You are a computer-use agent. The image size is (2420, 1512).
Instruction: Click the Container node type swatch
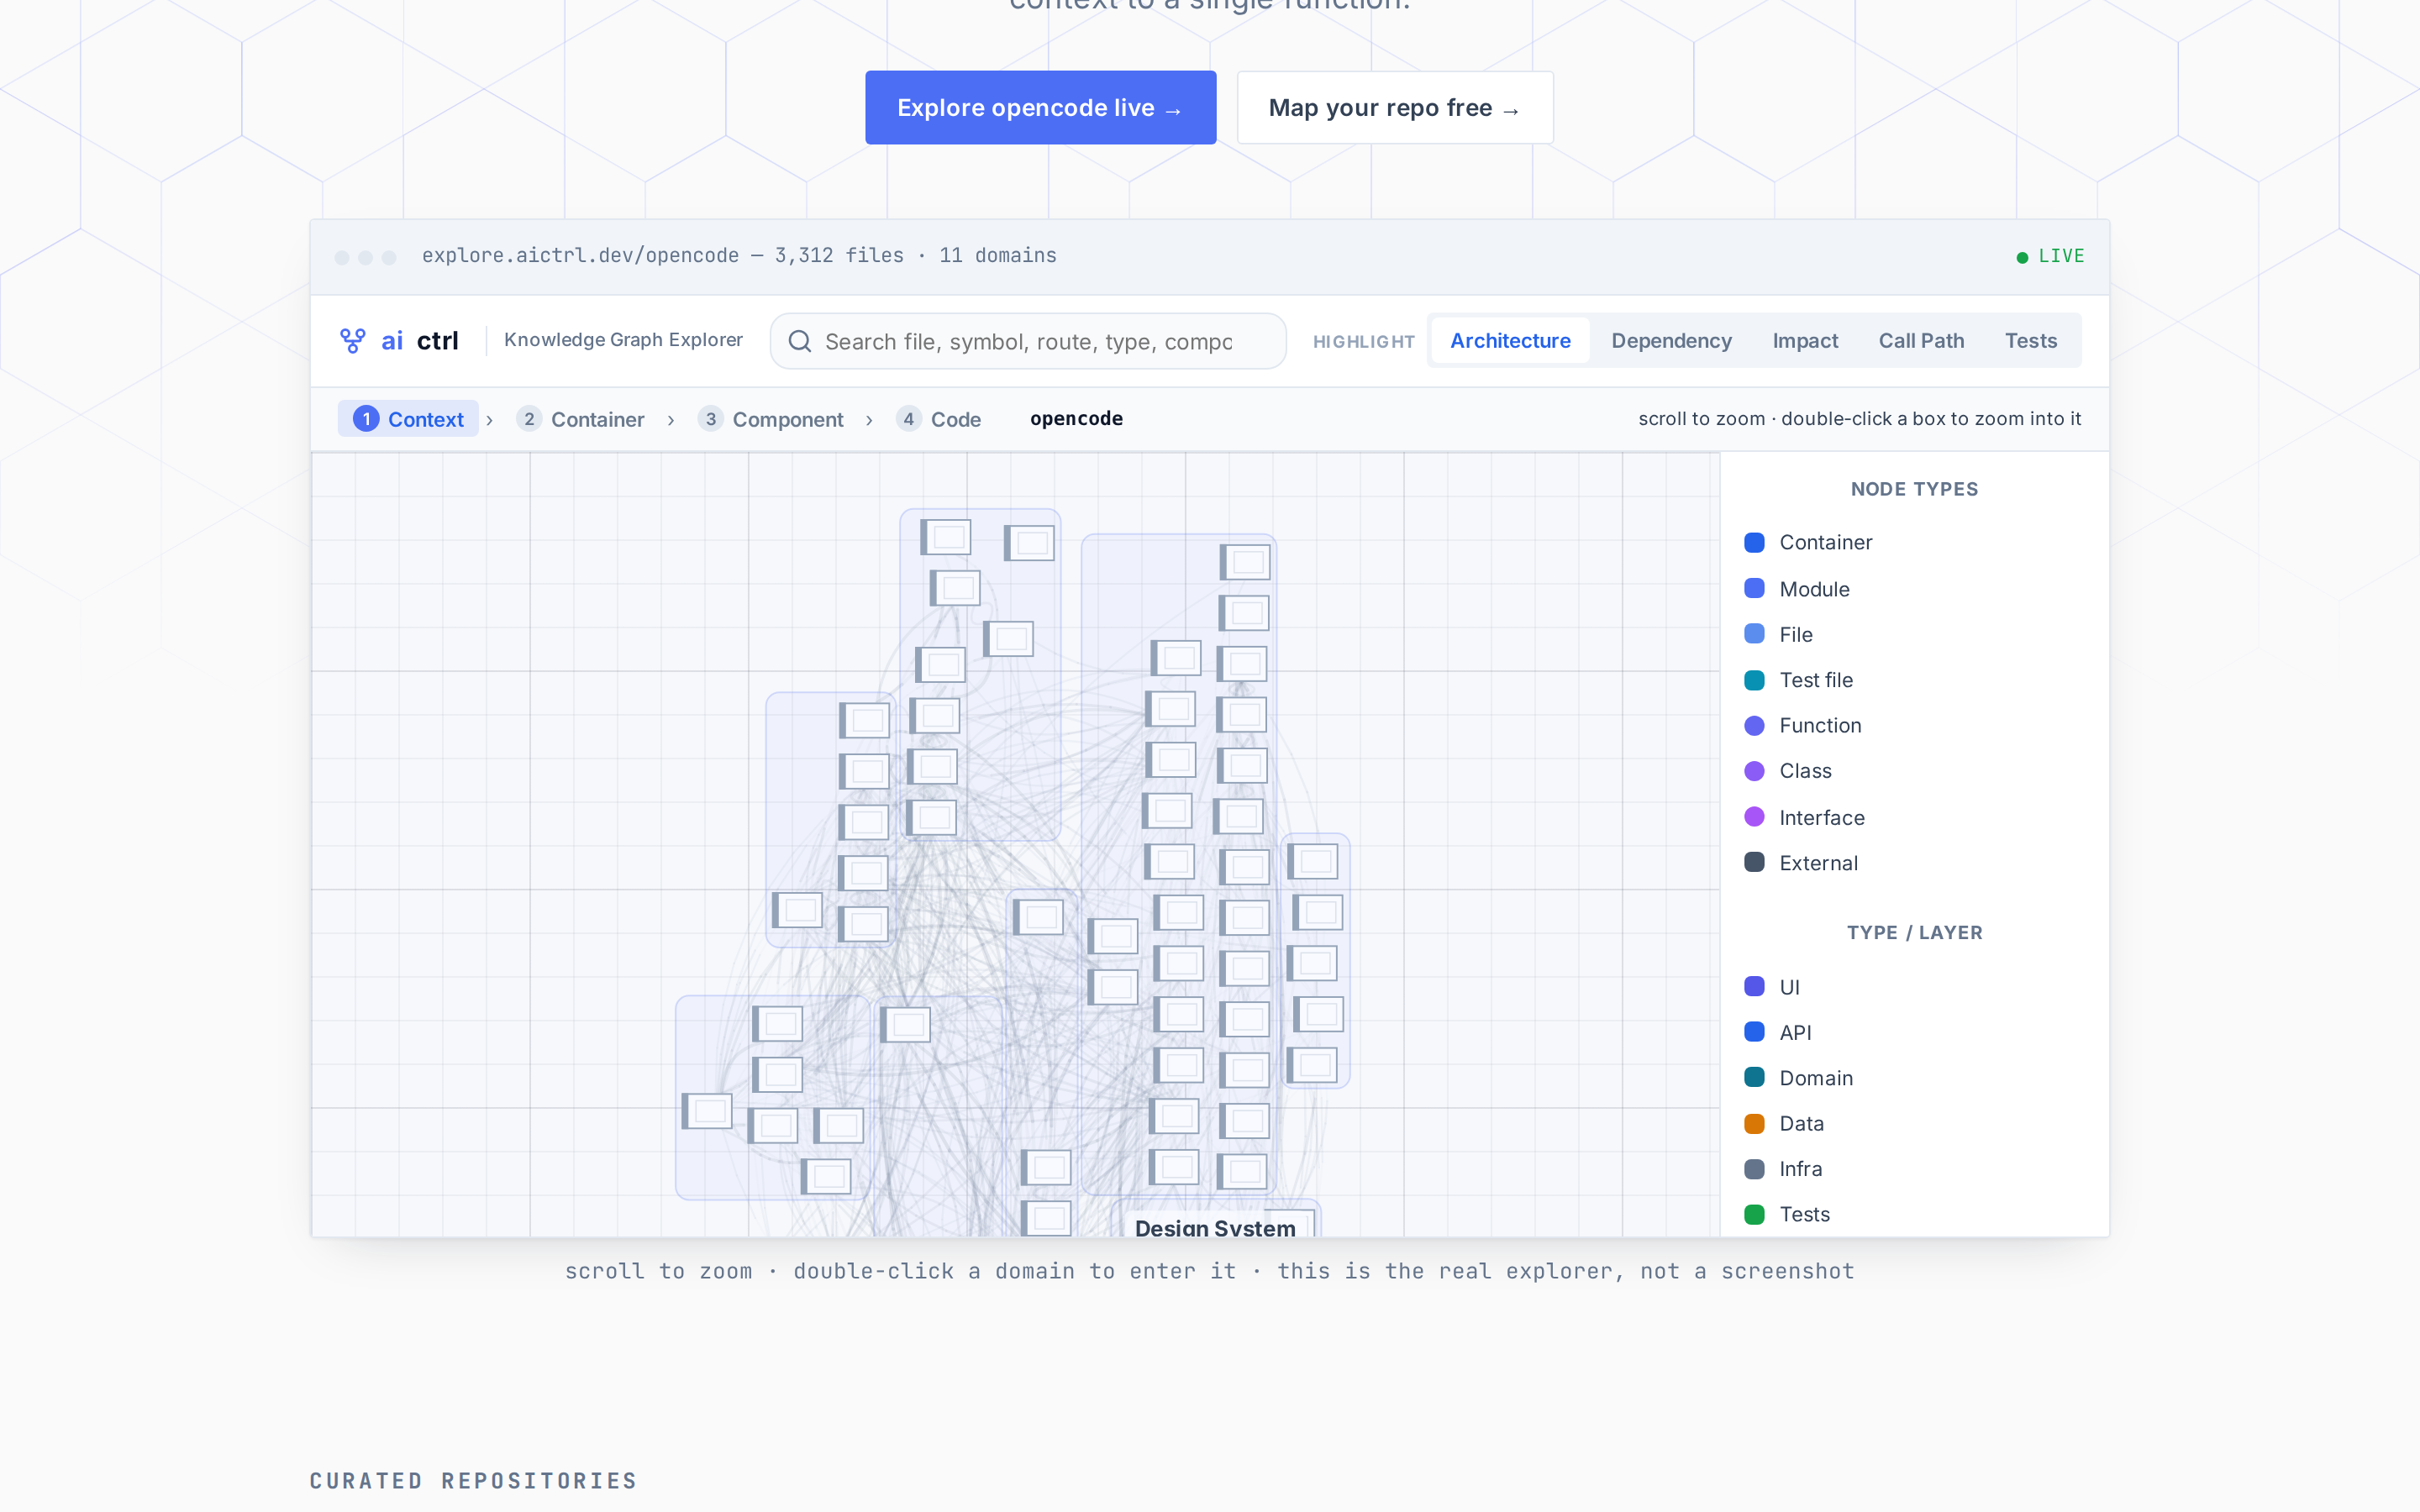1754,542
